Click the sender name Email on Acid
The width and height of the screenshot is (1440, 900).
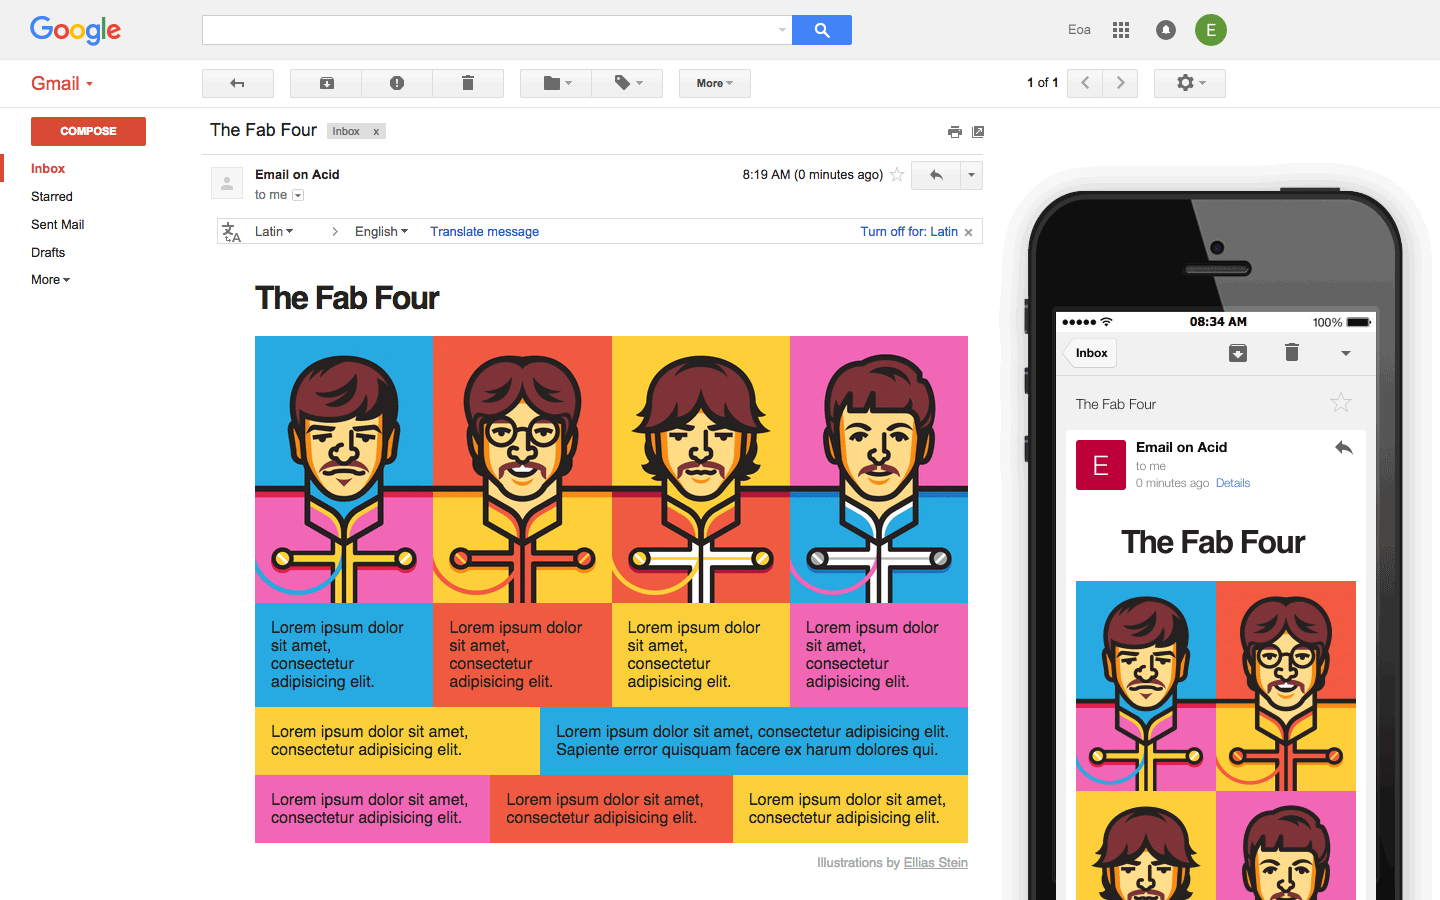pyautogui.click(x=297, y=175)
